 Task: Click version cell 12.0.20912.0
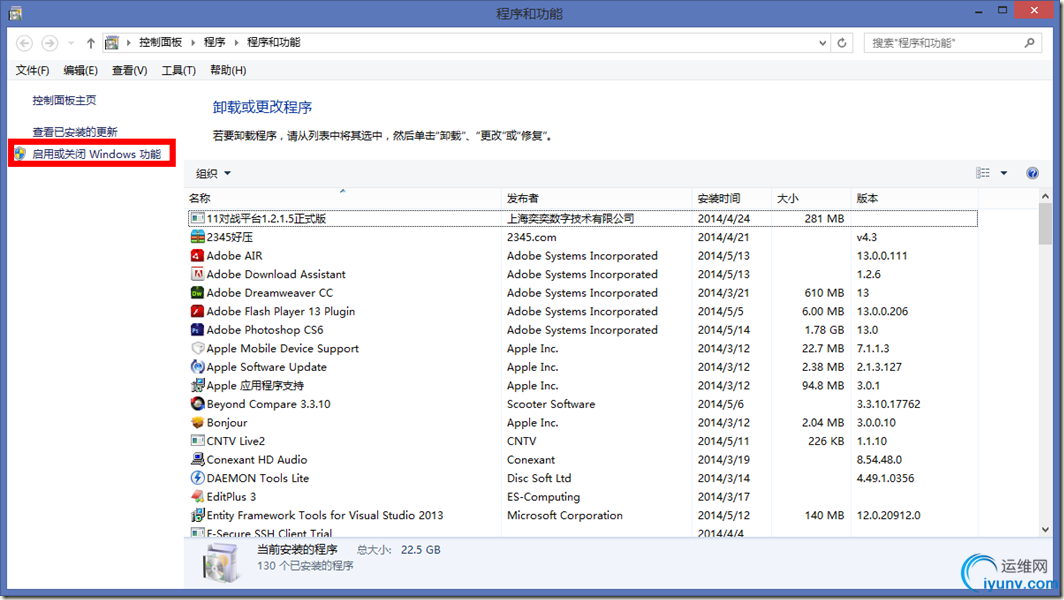(888, 515)
